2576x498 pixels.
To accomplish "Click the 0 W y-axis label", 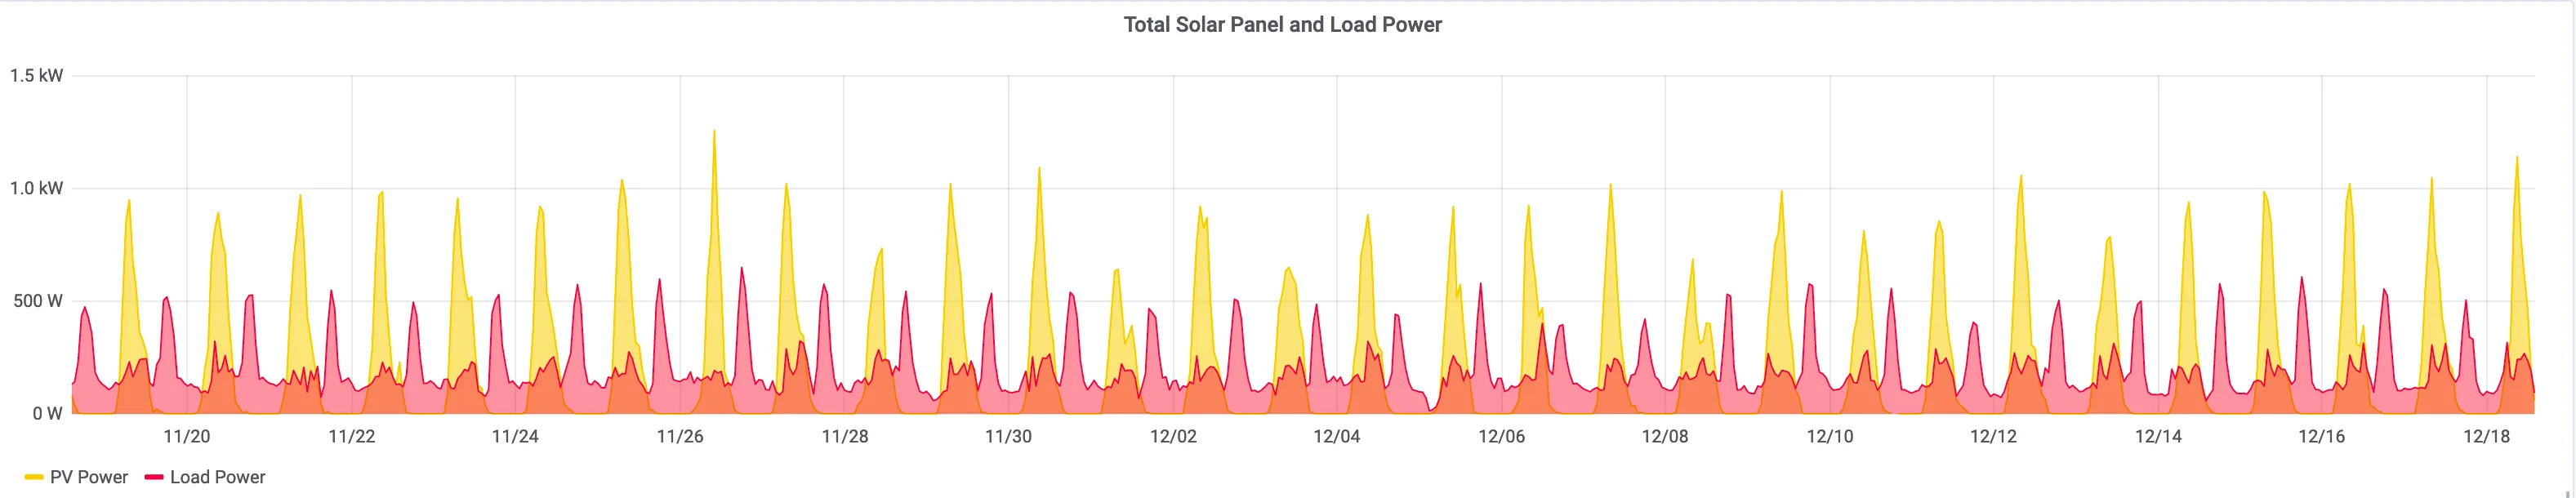I will pos(47,413).
